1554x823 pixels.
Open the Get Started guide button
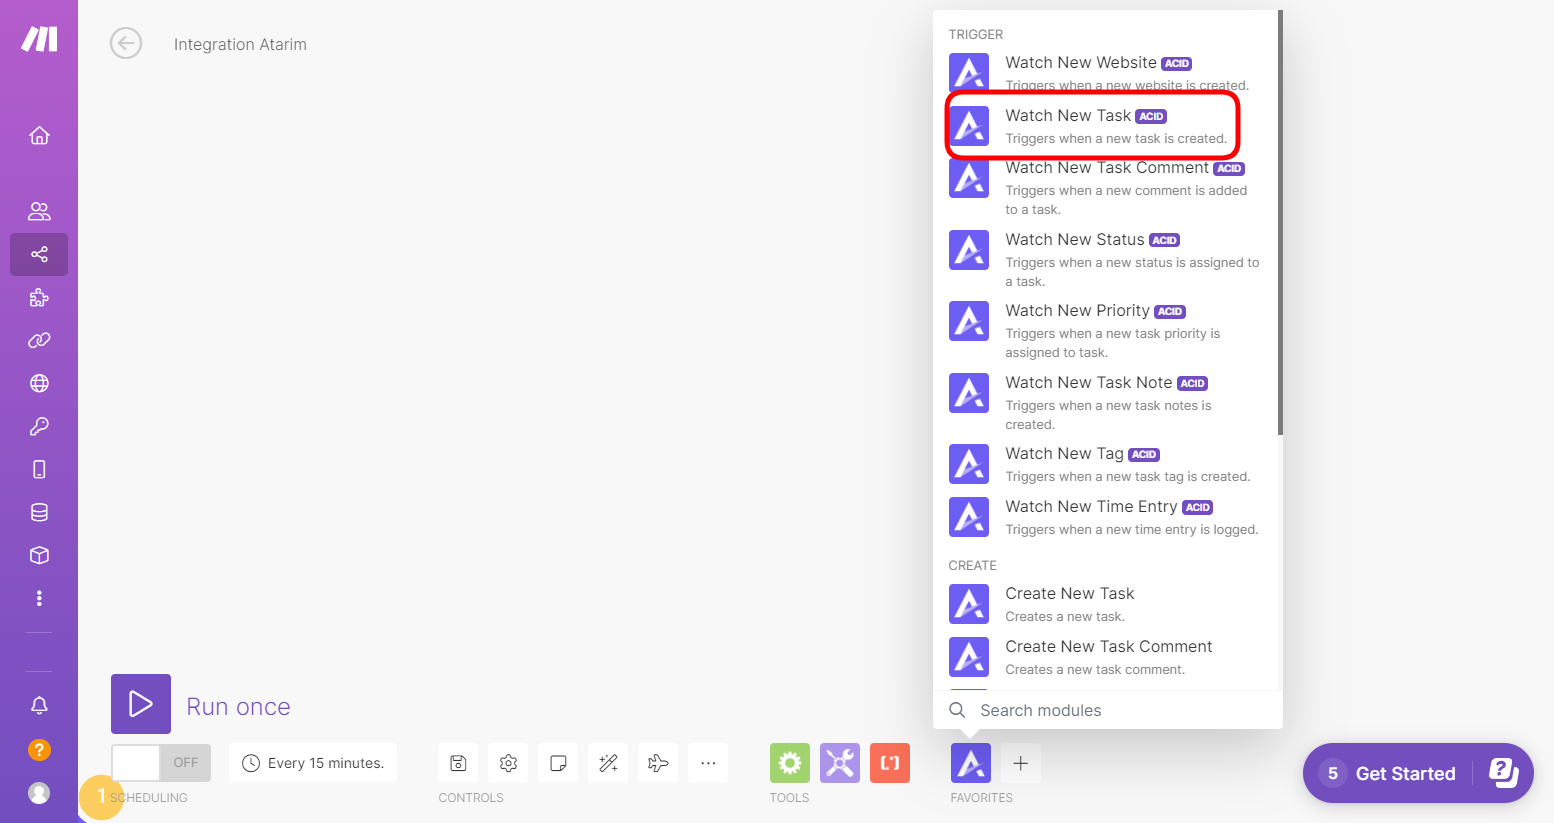[1418, 773]
